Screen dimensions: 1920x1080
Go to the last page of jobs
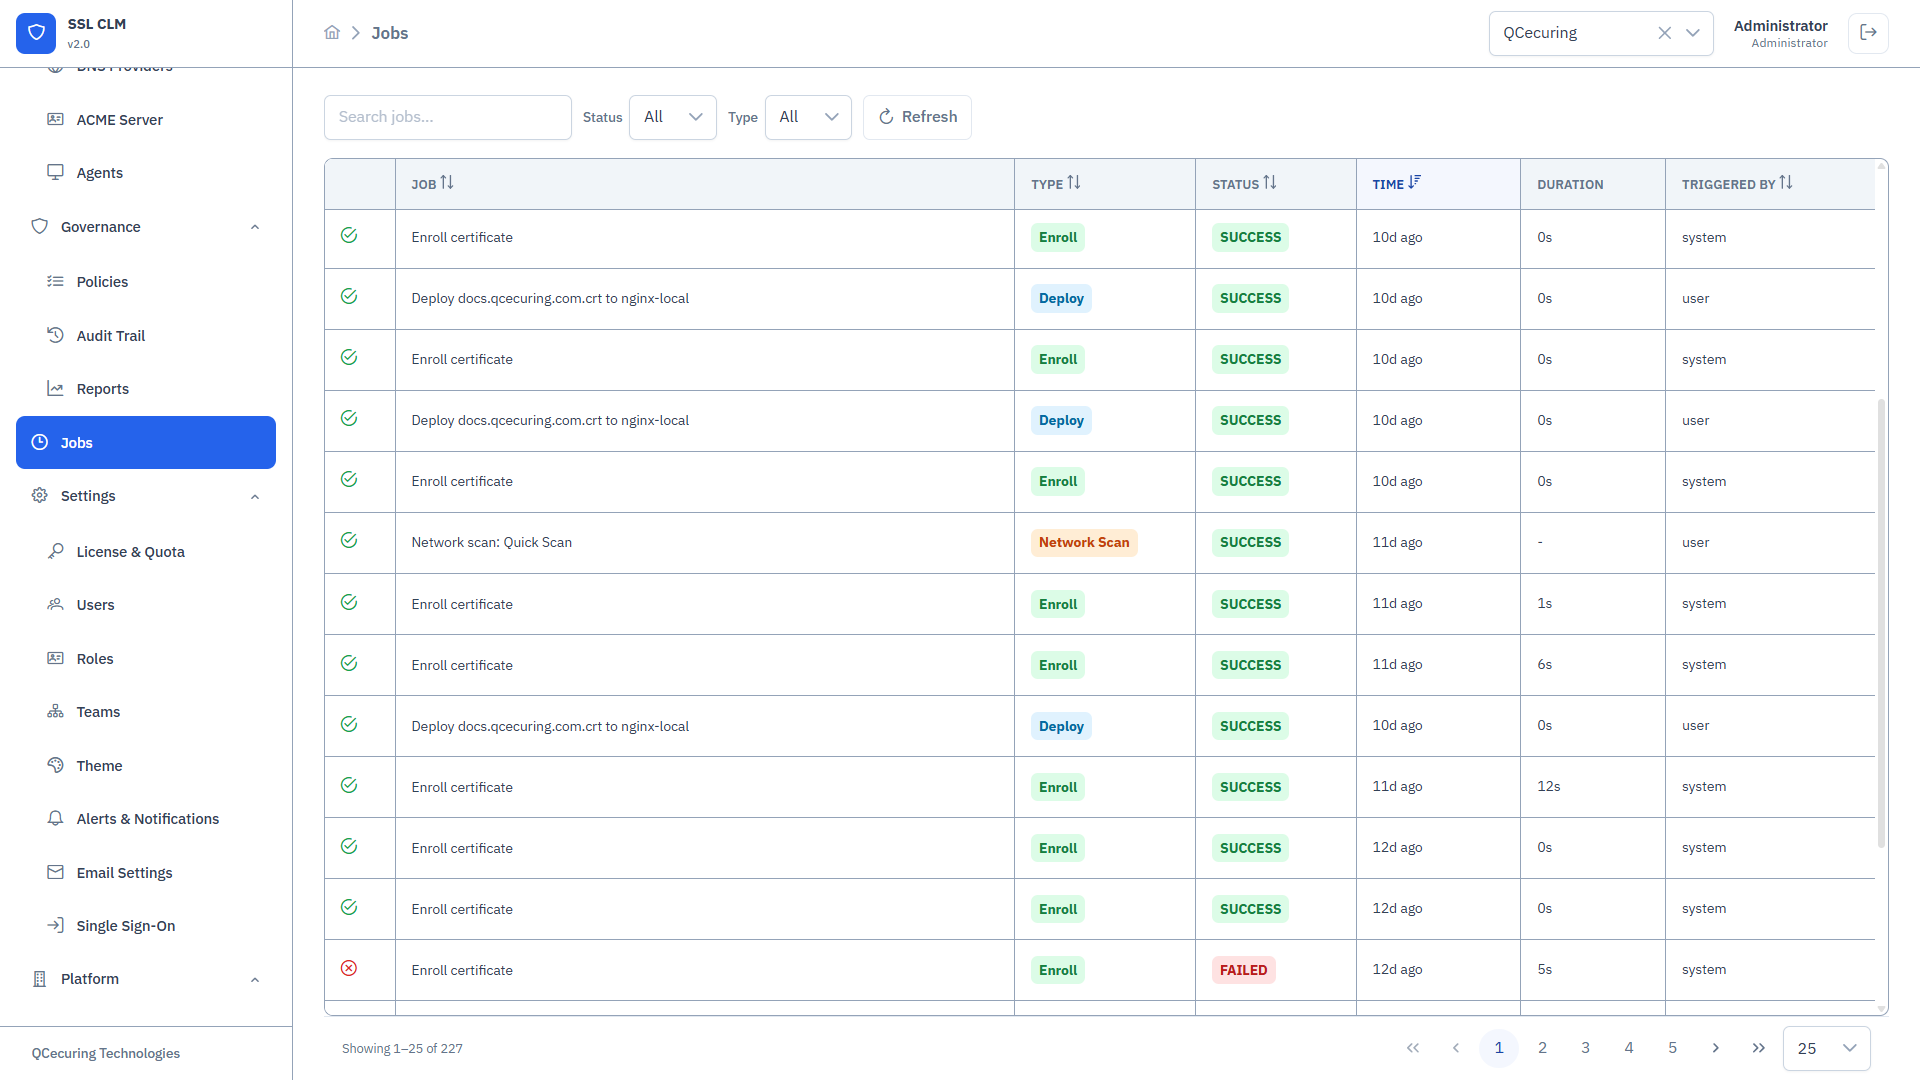point(1758,1048)
